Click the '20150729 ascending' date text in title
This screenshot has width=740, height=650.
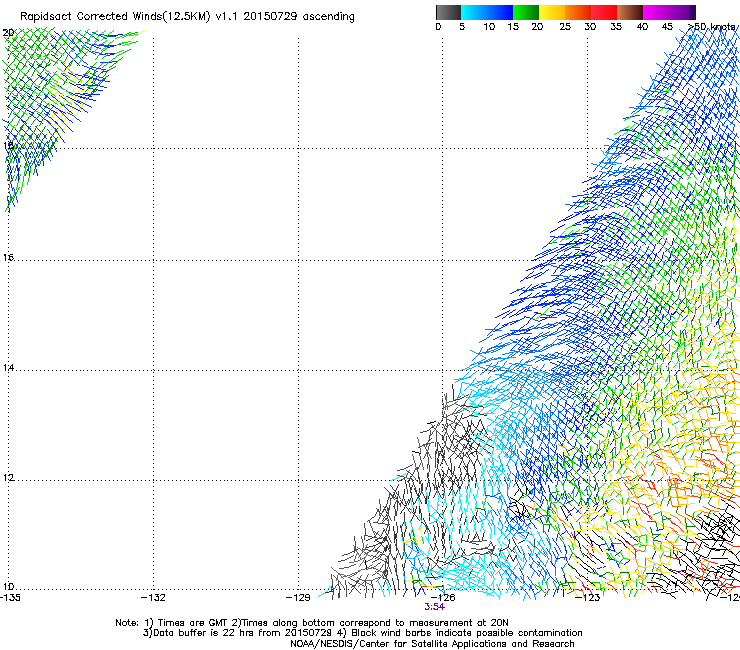299,17
